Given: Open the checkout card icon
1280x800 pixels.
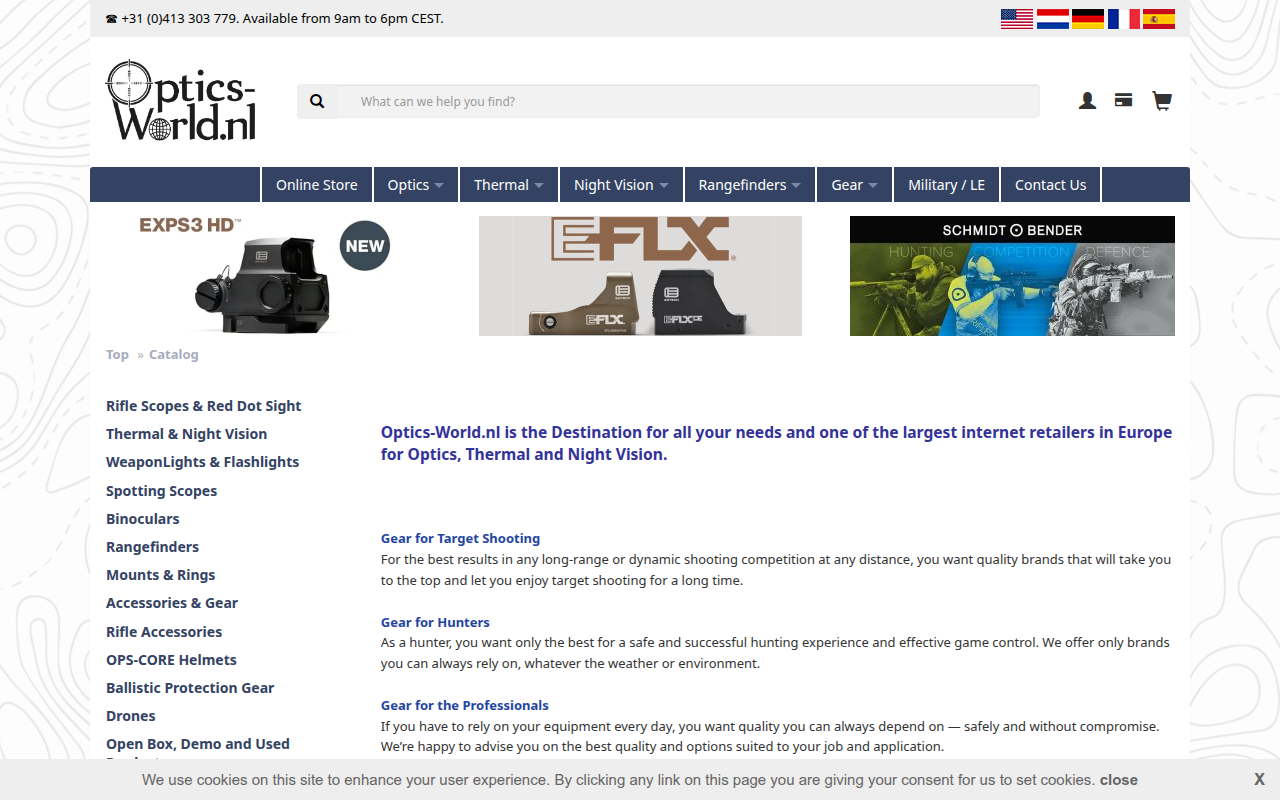Looking at the screenshot, I should tap(1124, 100).
